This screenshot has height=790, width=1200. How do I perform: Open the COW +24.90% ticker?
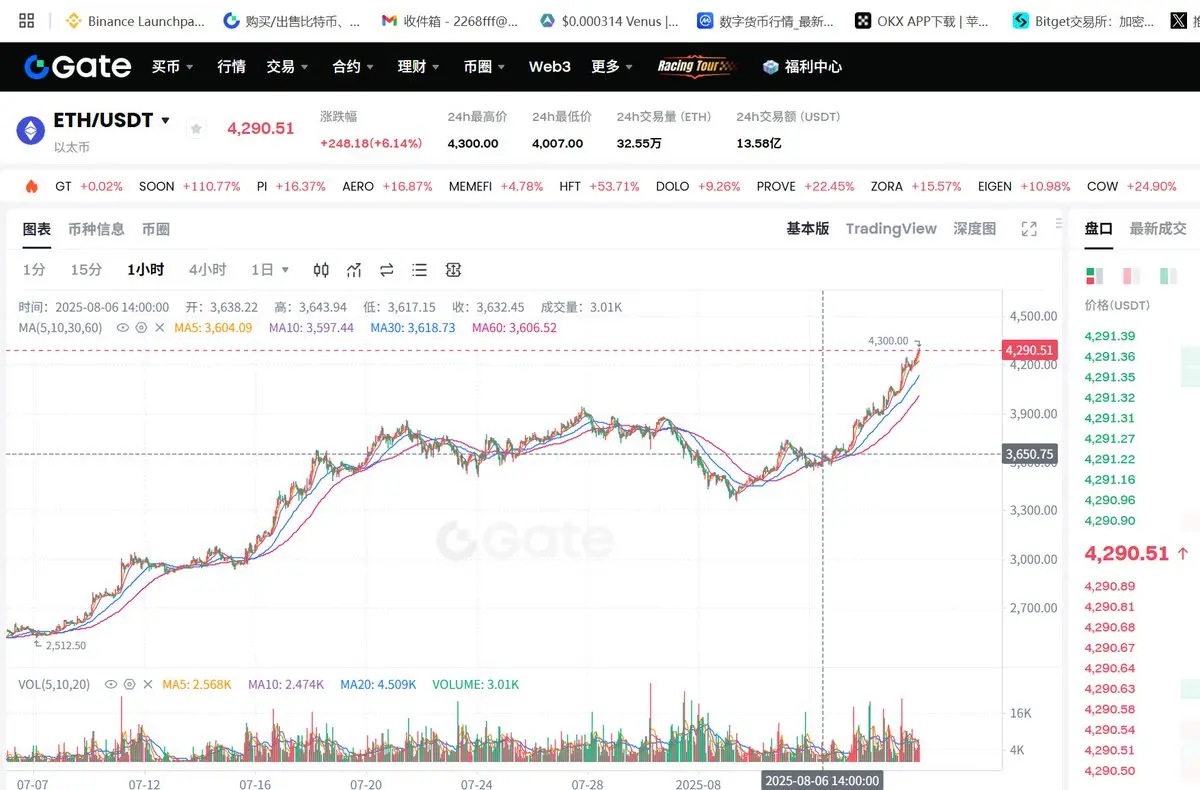1131,187
